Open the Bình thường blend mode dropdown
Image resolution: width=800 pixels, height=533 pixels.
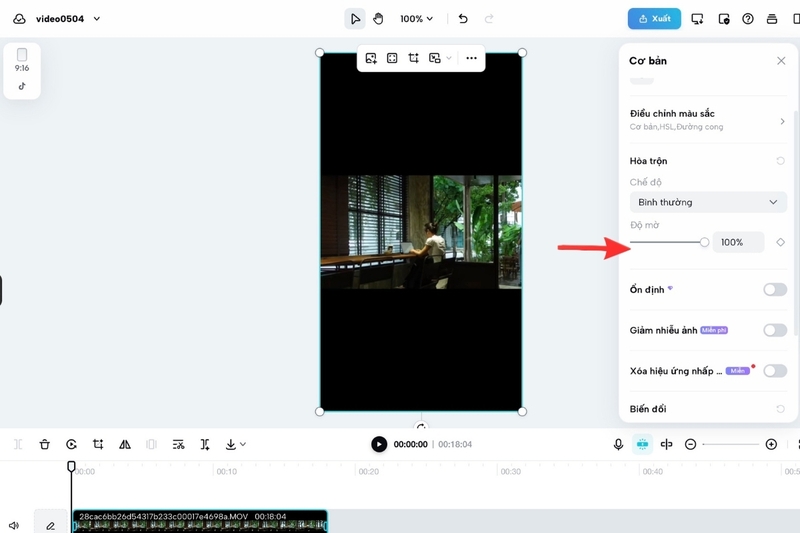(x=708, y=202)
